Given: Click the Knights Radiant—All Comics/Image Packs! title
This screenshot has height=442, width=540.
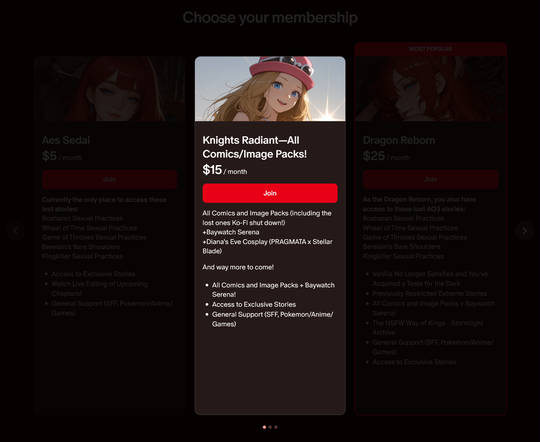Looking at the screenshot, I should [x=255, y=147].
